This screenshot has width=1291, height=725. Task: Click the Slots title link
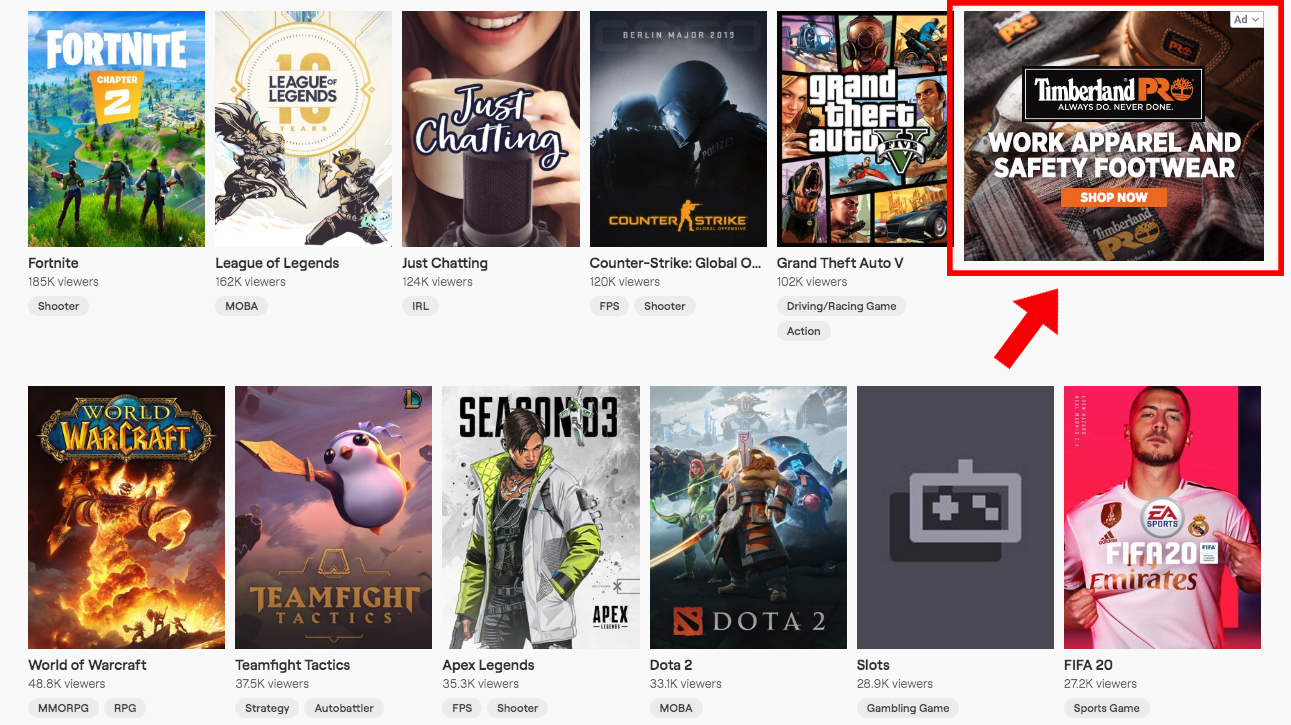point(873,665)
